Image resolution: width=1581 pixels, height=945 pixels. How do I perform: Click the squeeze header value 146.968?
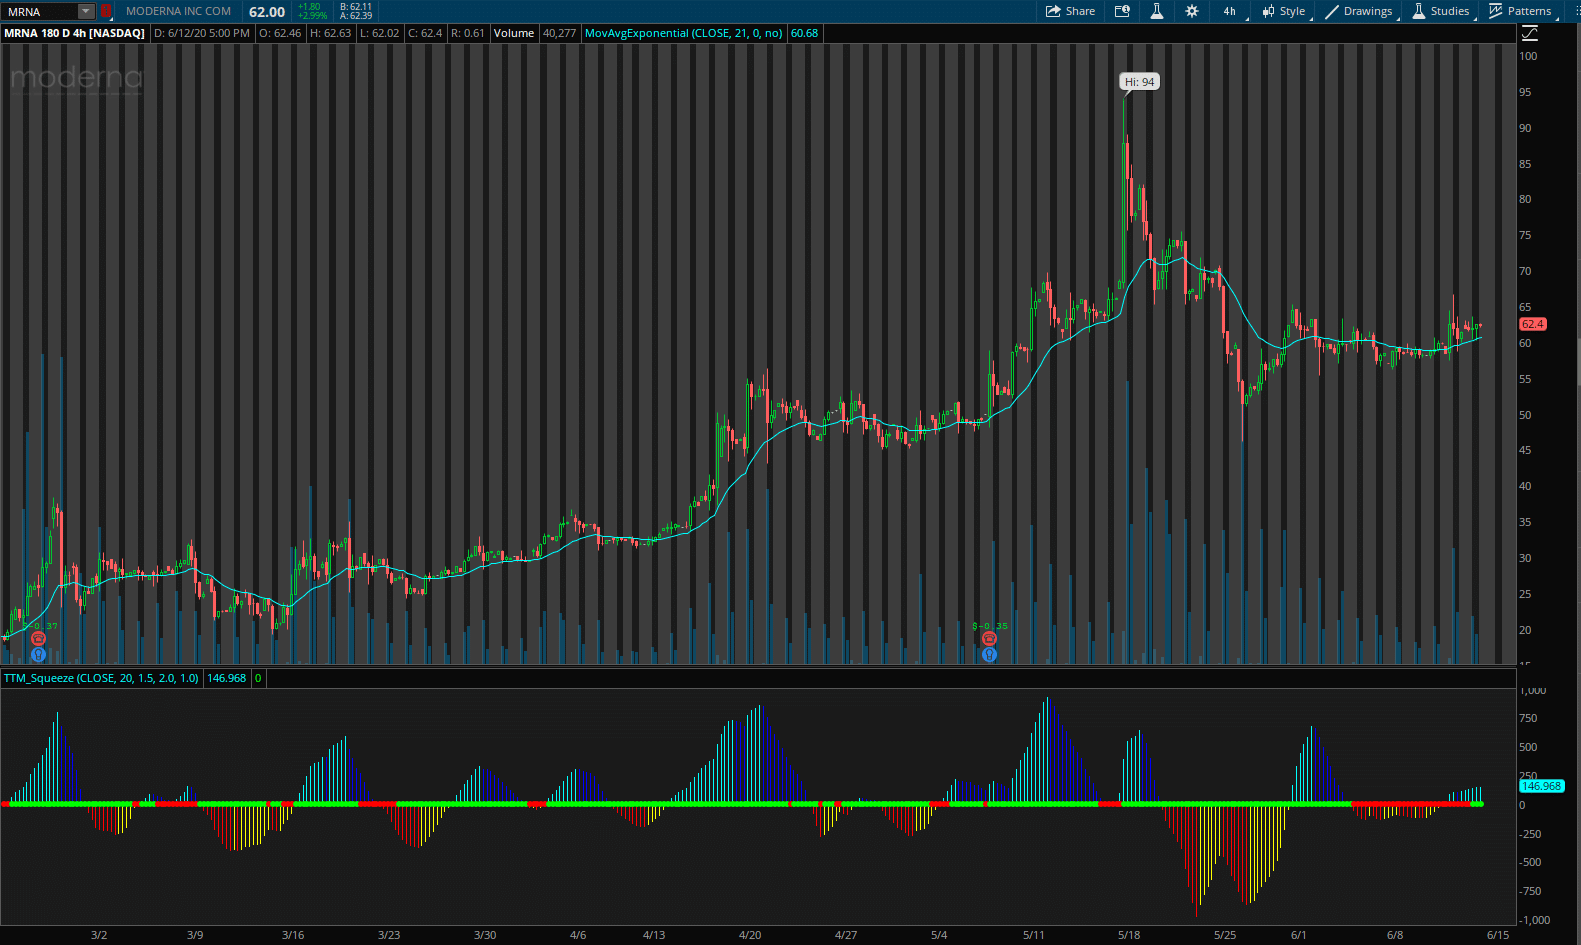click(227, 678)
